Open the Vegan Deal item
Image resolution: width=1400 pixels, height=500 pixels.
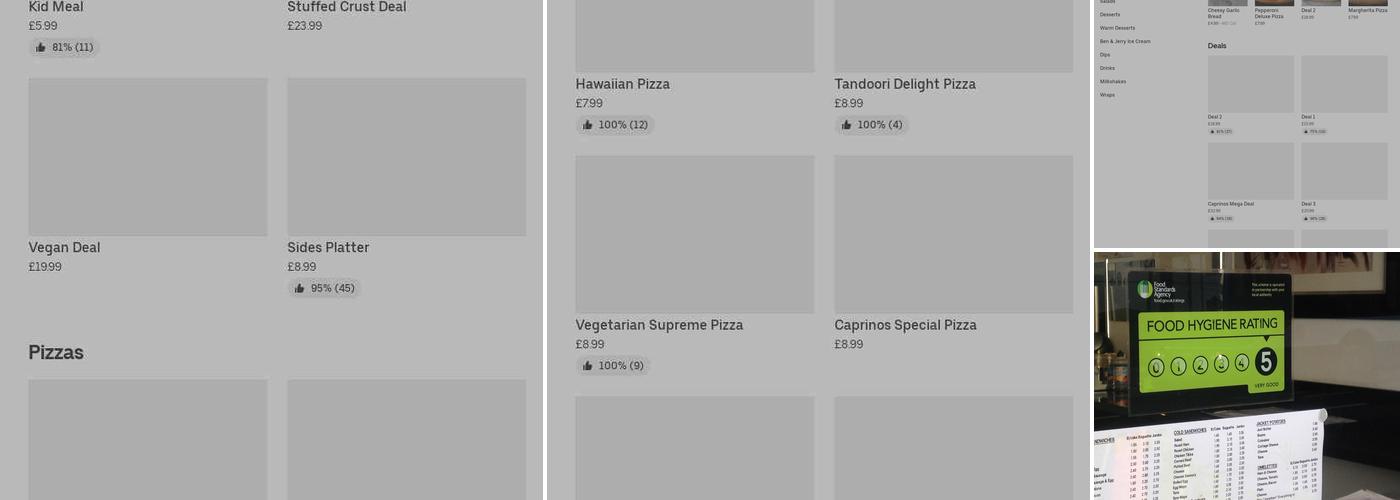point(64,248)
